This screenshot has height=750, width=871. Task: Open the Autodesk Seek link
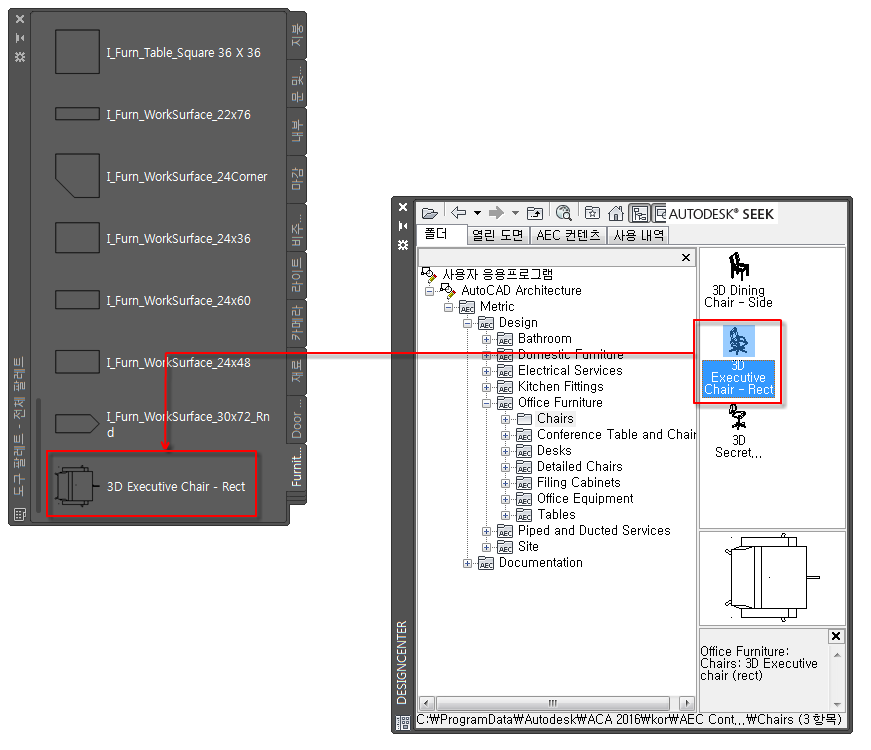(721, 214)
